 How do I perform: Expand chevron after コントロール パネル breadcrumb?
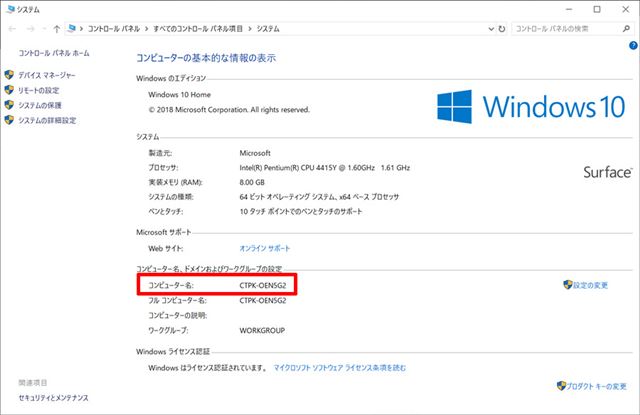[x=146, y=29]
